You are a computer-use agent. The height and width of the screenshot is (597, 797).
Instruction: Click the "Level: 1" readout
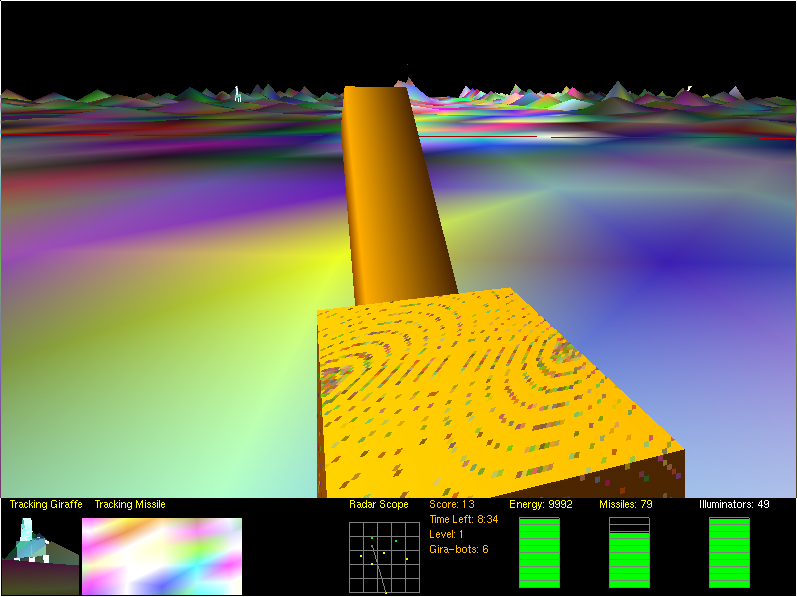click(446, 535)
